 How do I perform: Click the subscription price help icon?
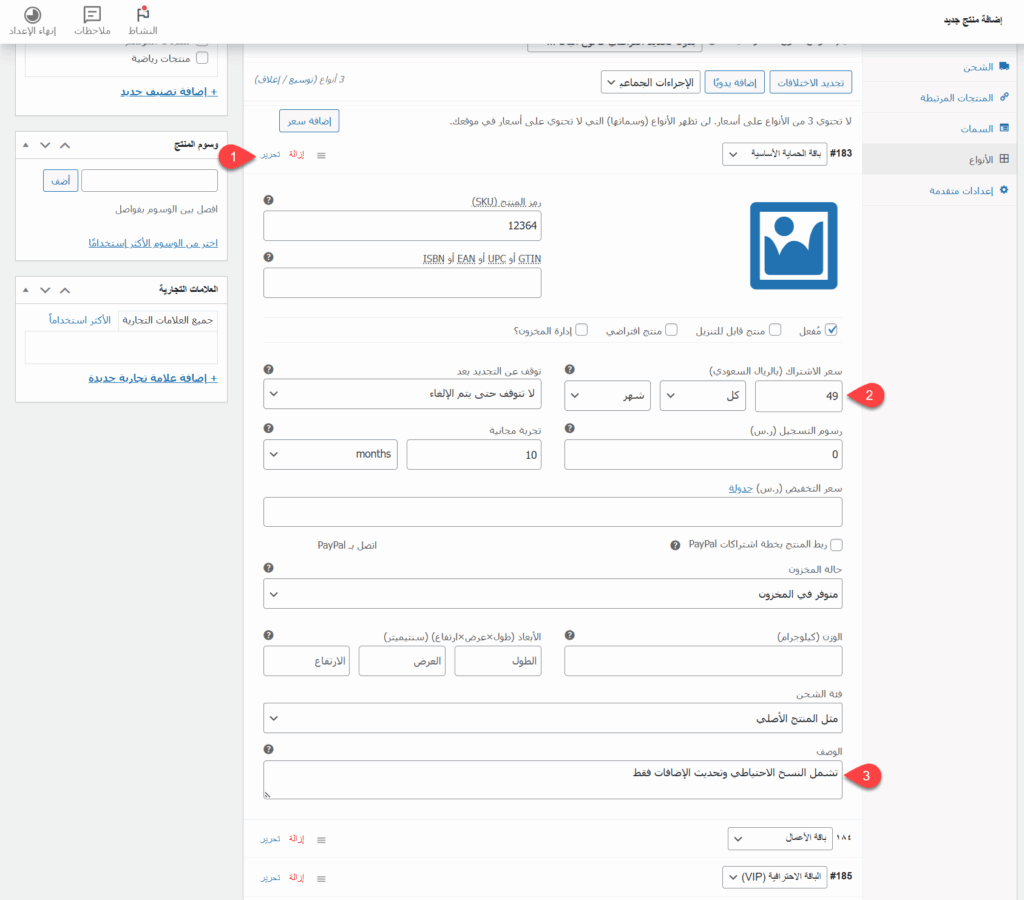pyautogui.click(x=569, y=370)
